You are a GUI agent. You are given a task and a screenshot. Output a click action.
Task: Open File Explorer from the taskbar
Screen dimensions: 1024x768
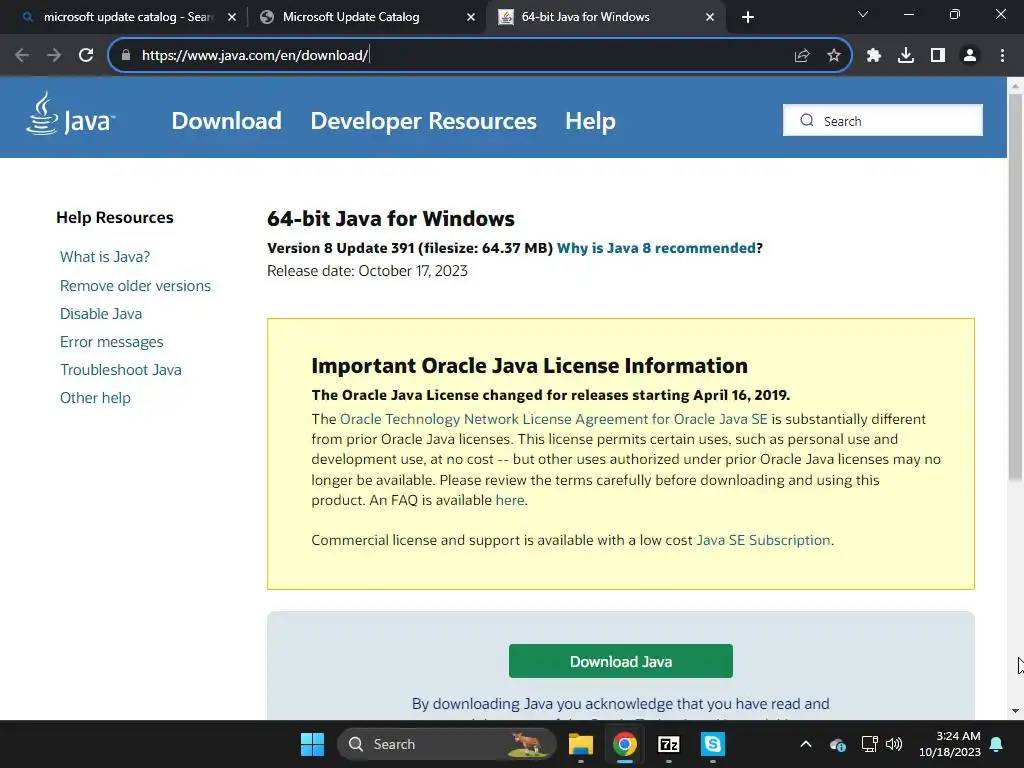(581, 744)
